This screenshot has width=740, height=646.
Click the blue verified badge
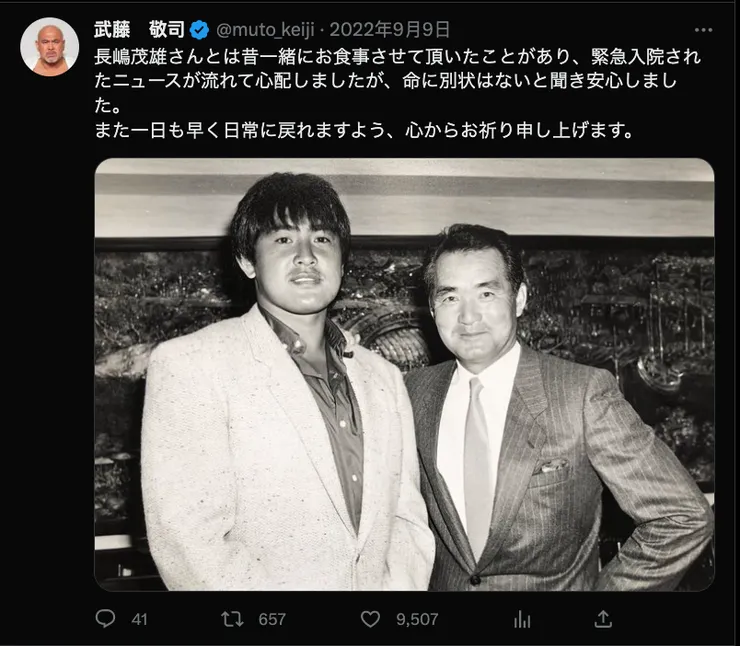(200, 30)
